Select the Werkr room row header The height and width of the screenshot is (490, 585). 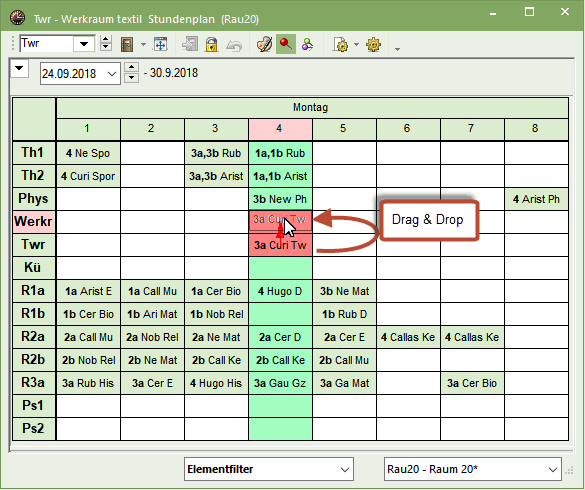tap(34, 221)
